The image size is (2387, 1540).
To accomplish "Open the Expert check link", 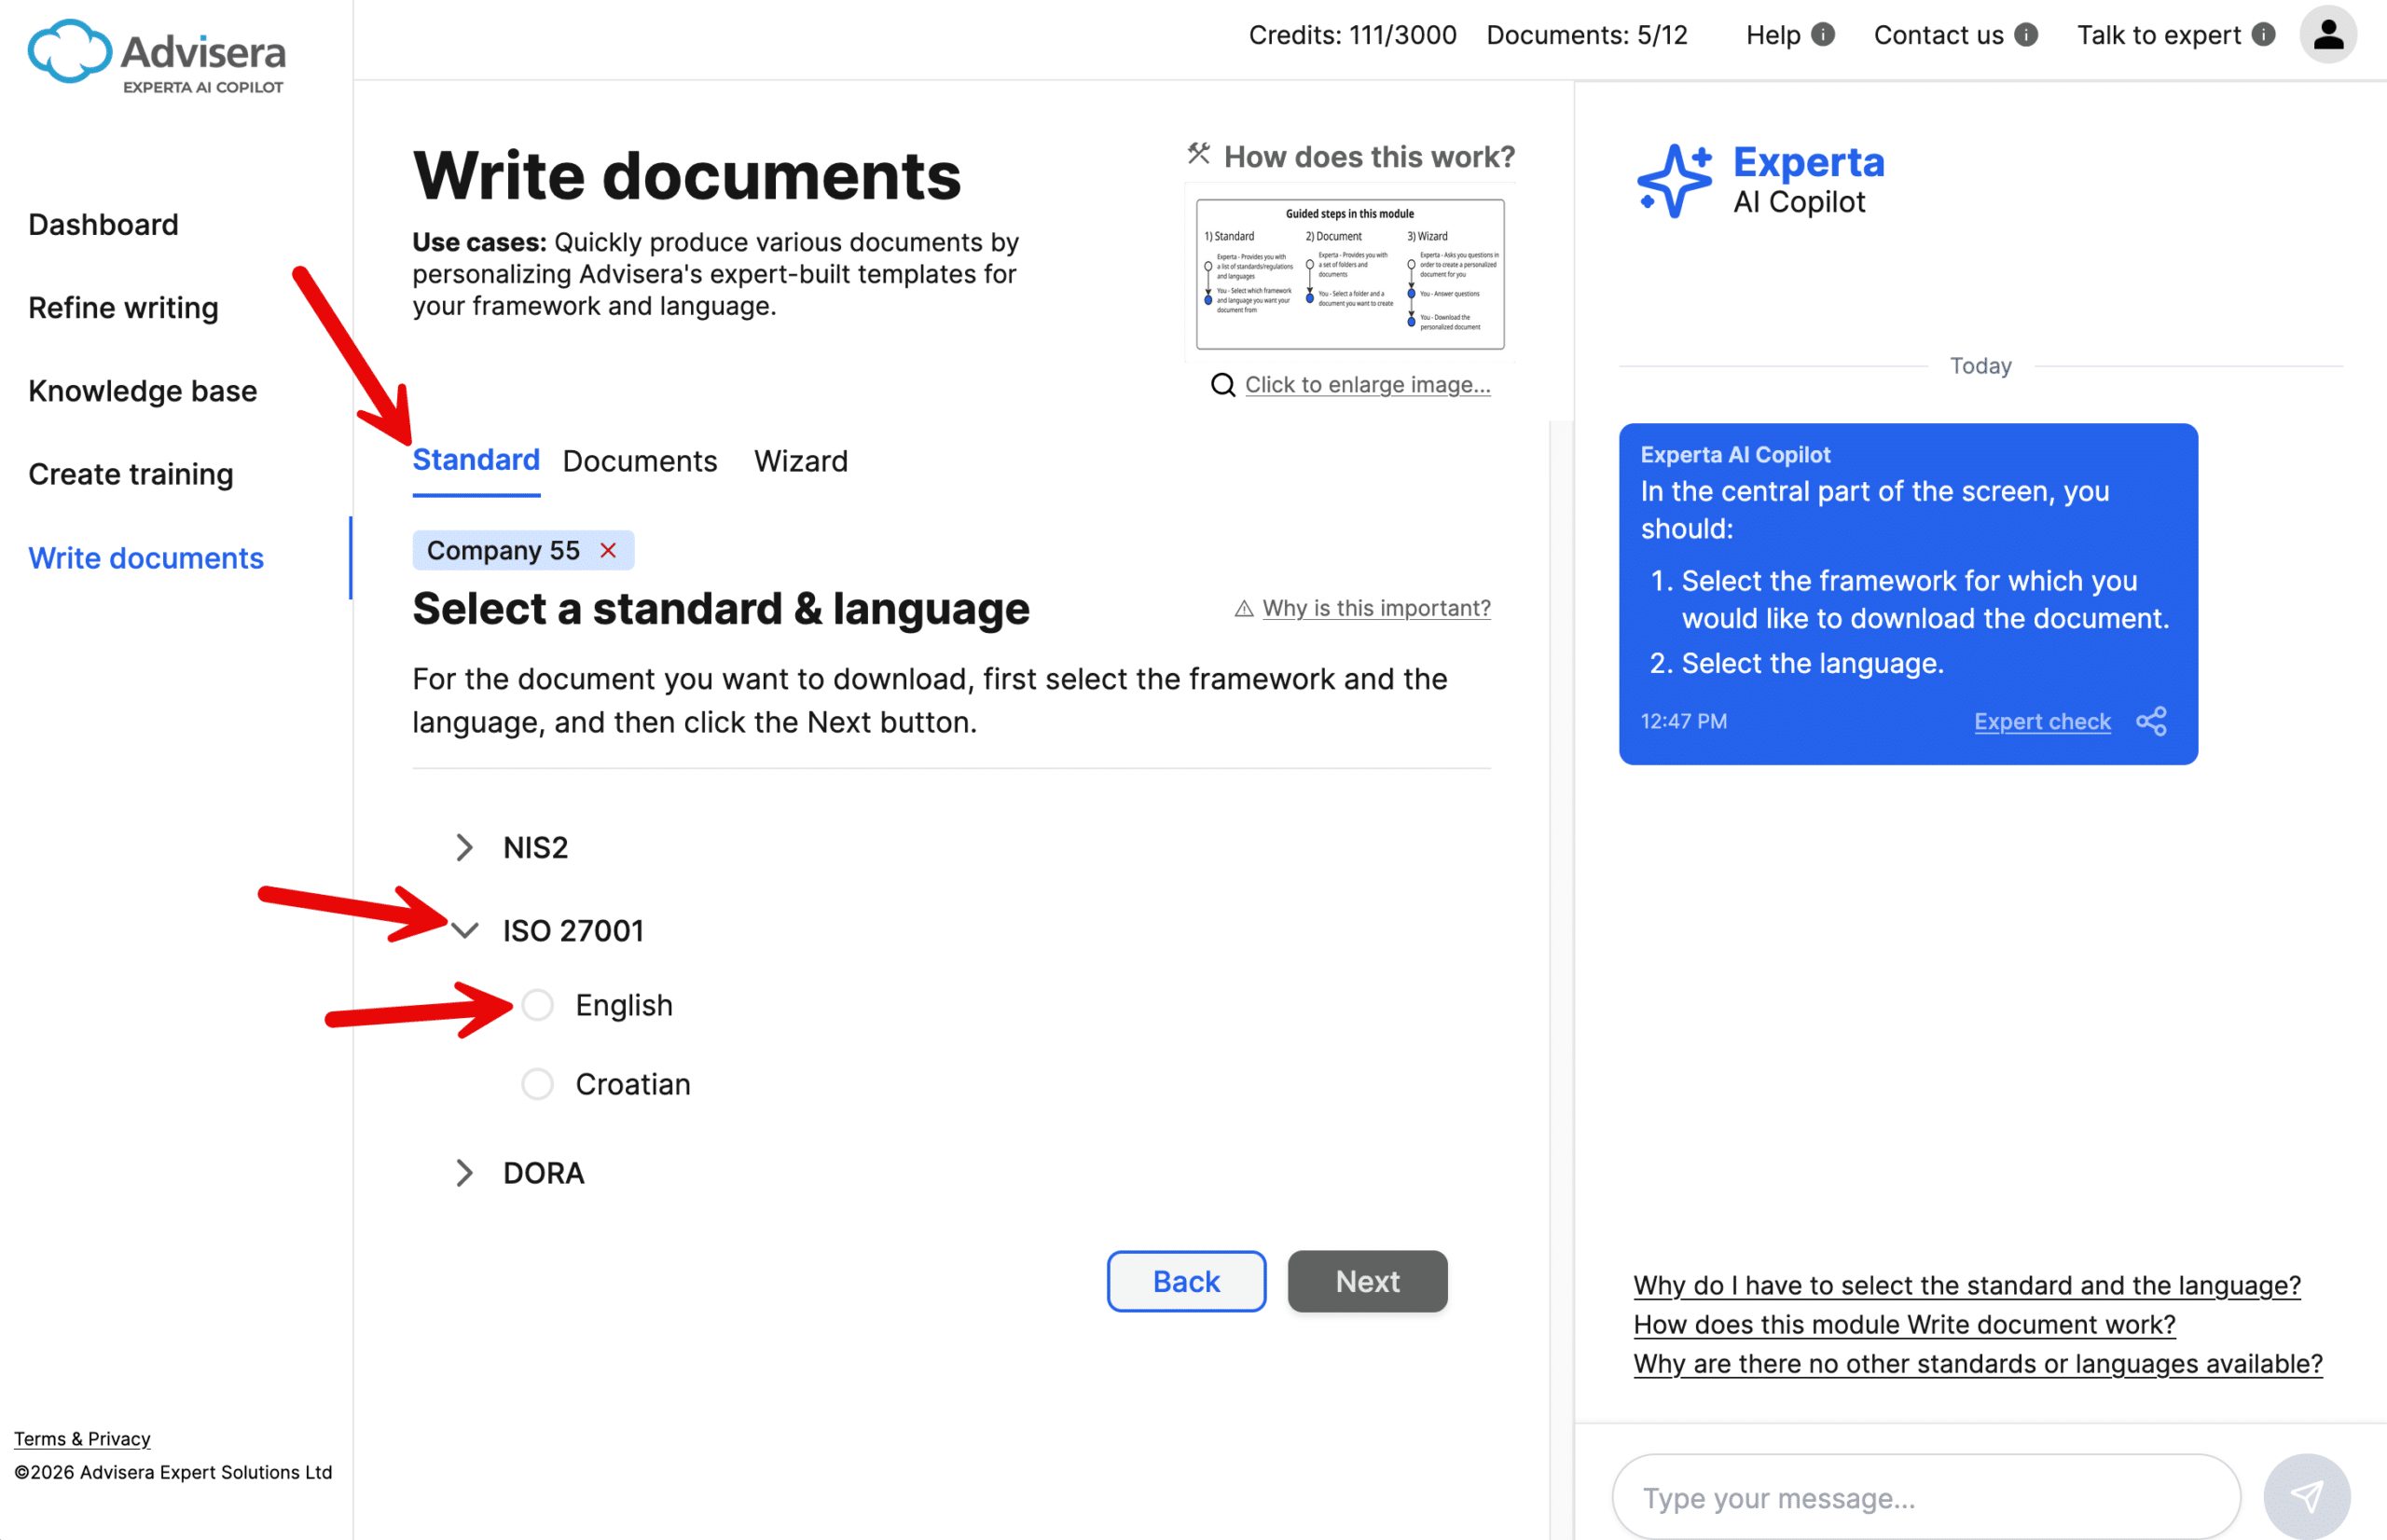I will pos(2043,720).
